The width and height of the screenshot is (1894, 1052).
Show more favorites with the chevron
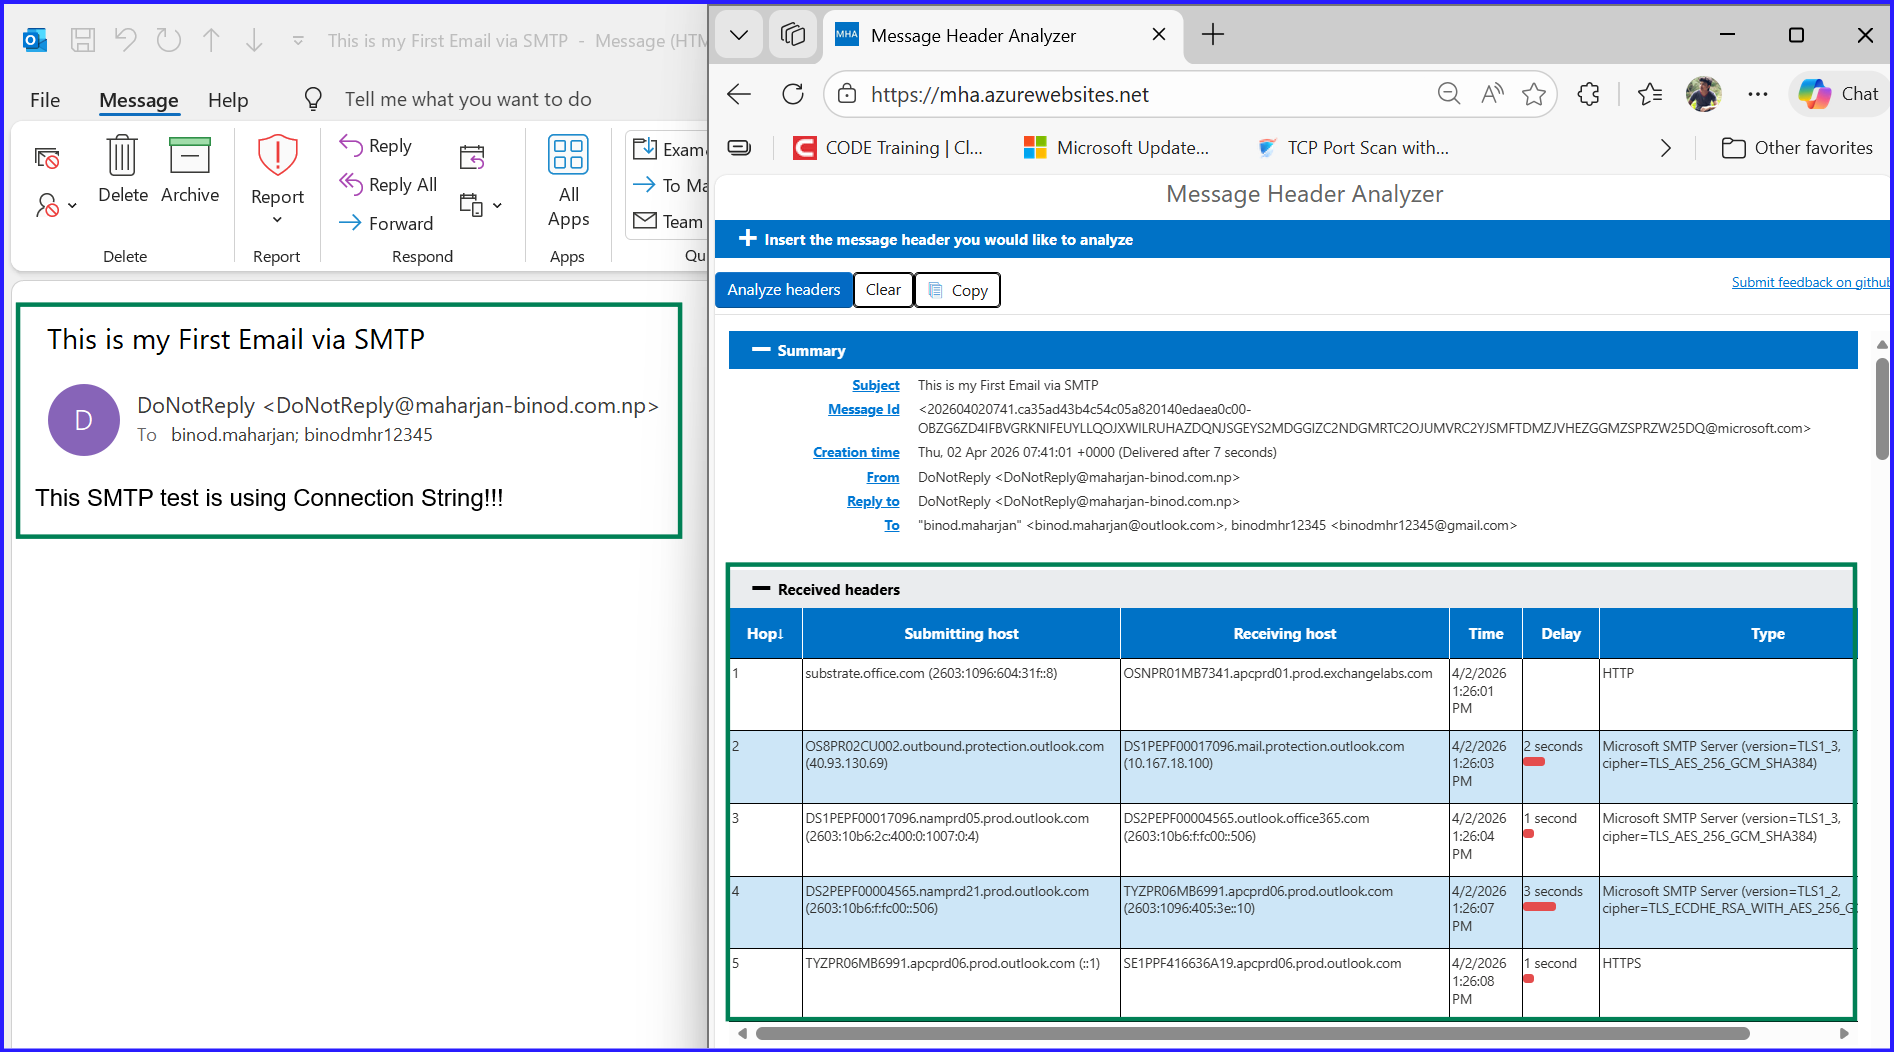click(x=1665, y=147)
